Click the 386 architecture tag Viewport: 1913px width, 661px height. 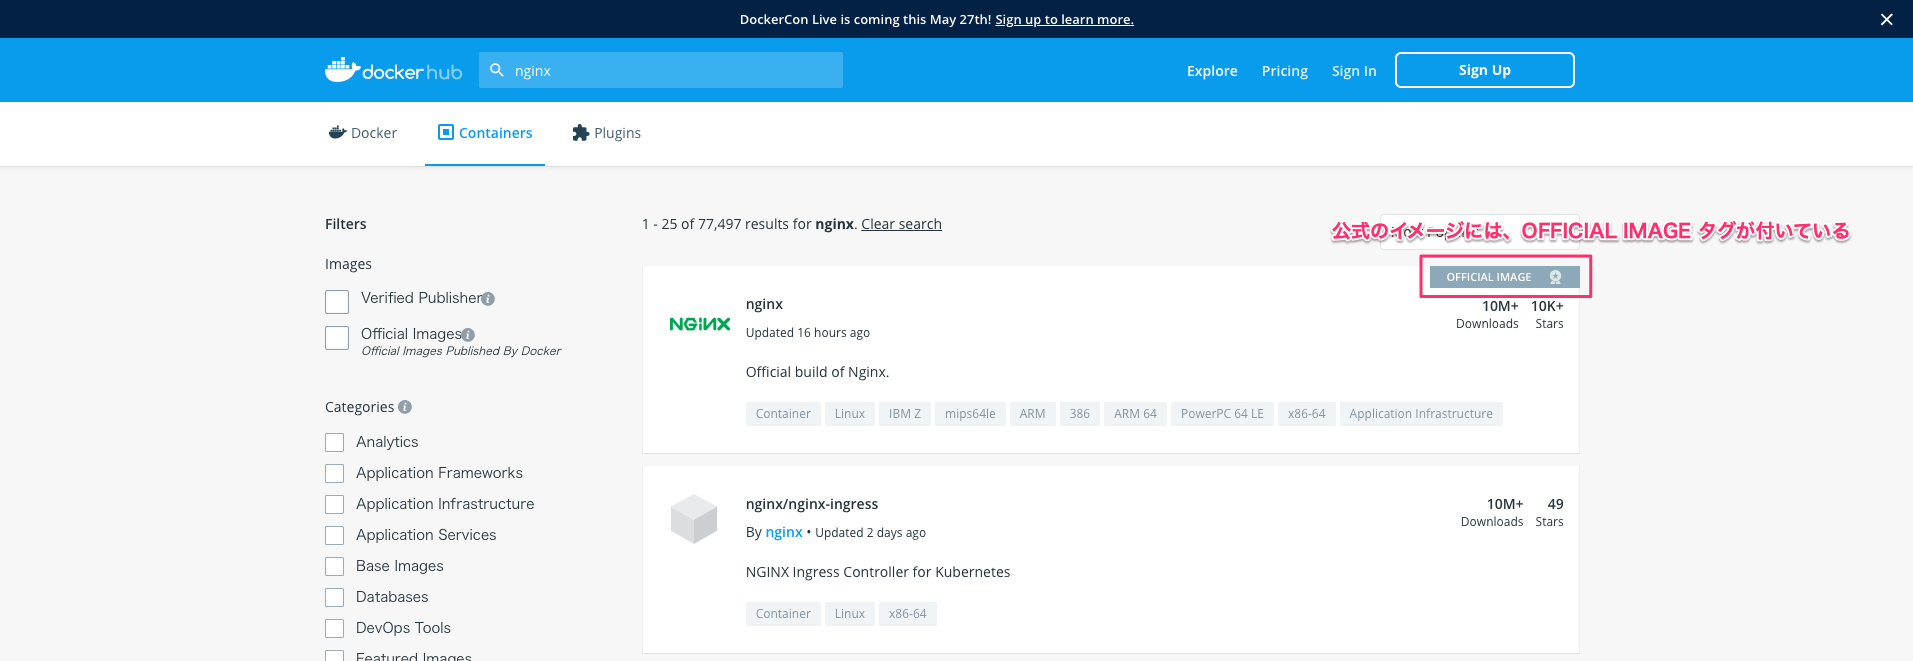[1080, 414]
